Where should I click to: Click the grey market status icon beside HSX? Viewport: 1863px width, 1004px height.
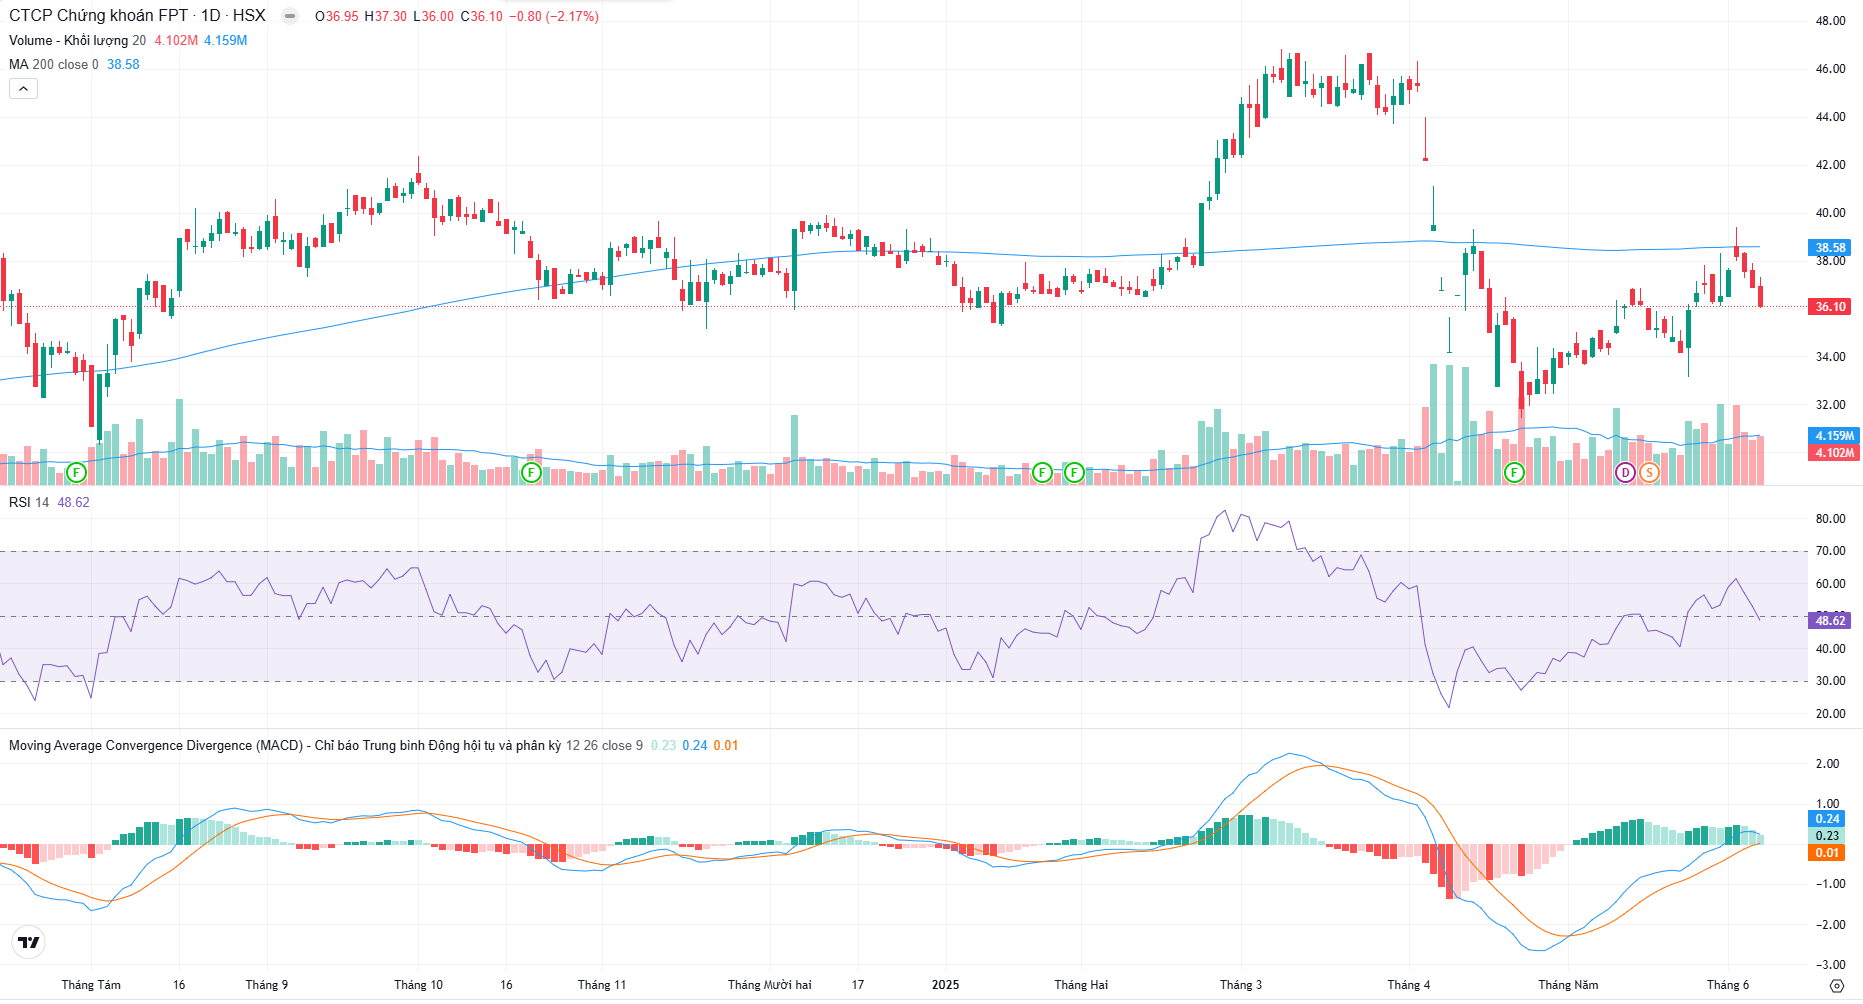tap(290, 16)
